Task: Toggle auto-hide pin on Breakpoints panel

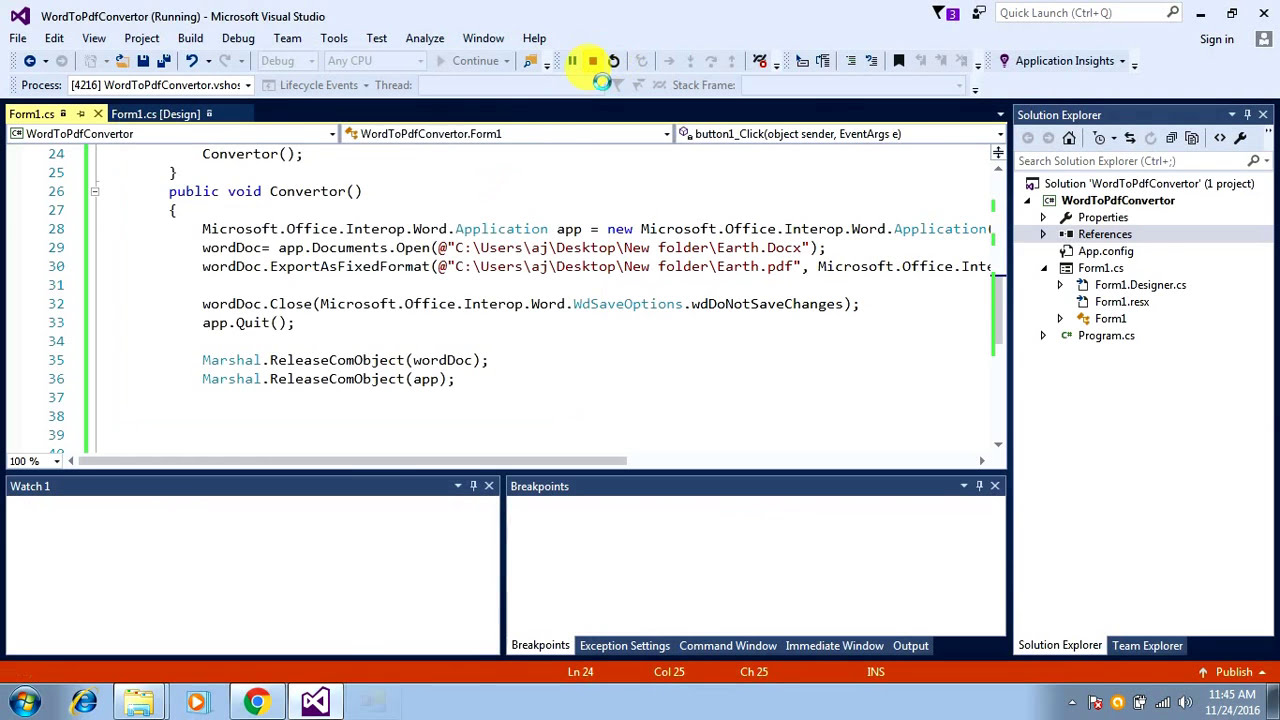Action: tap(980, 486)
